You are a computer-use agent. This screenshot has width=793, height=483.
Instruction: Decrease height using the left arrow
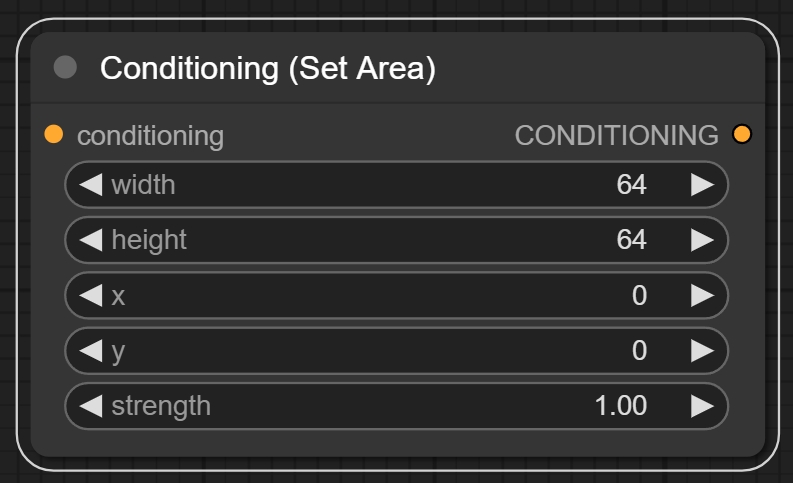click(91, 240)
